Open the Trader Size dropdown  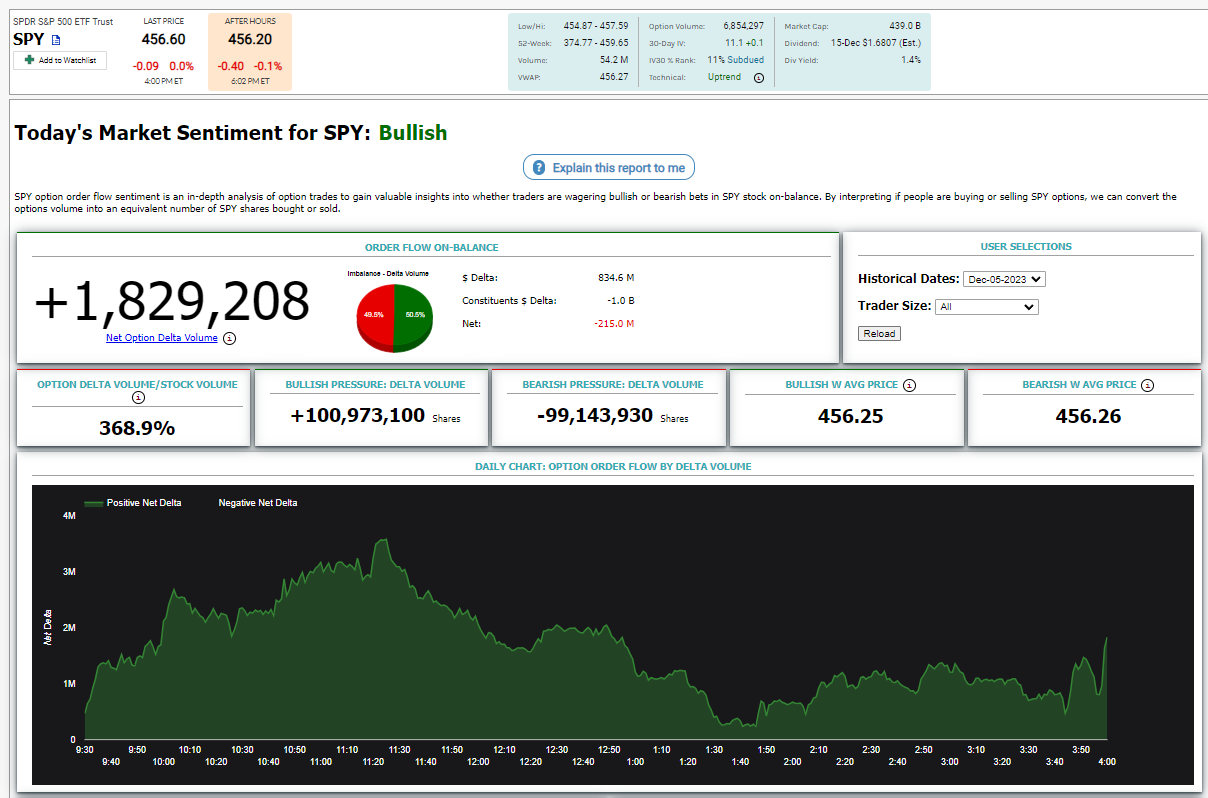click(986, 307)
